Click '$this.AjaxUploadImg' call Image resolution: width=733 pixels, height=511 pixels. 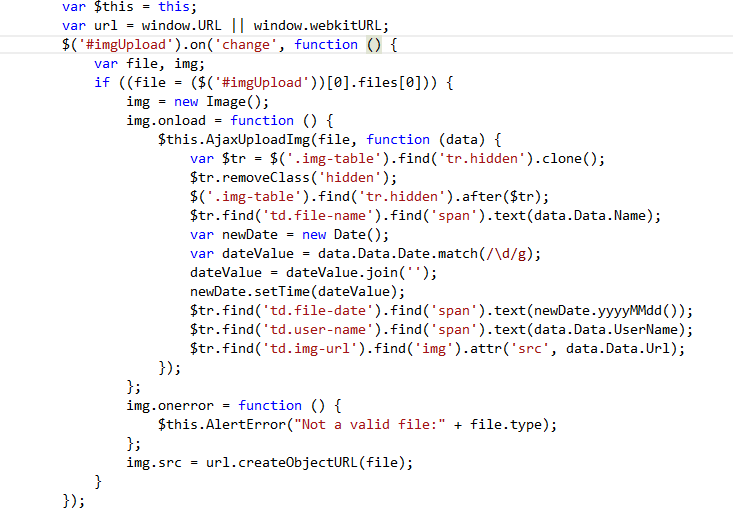(234, 140)
